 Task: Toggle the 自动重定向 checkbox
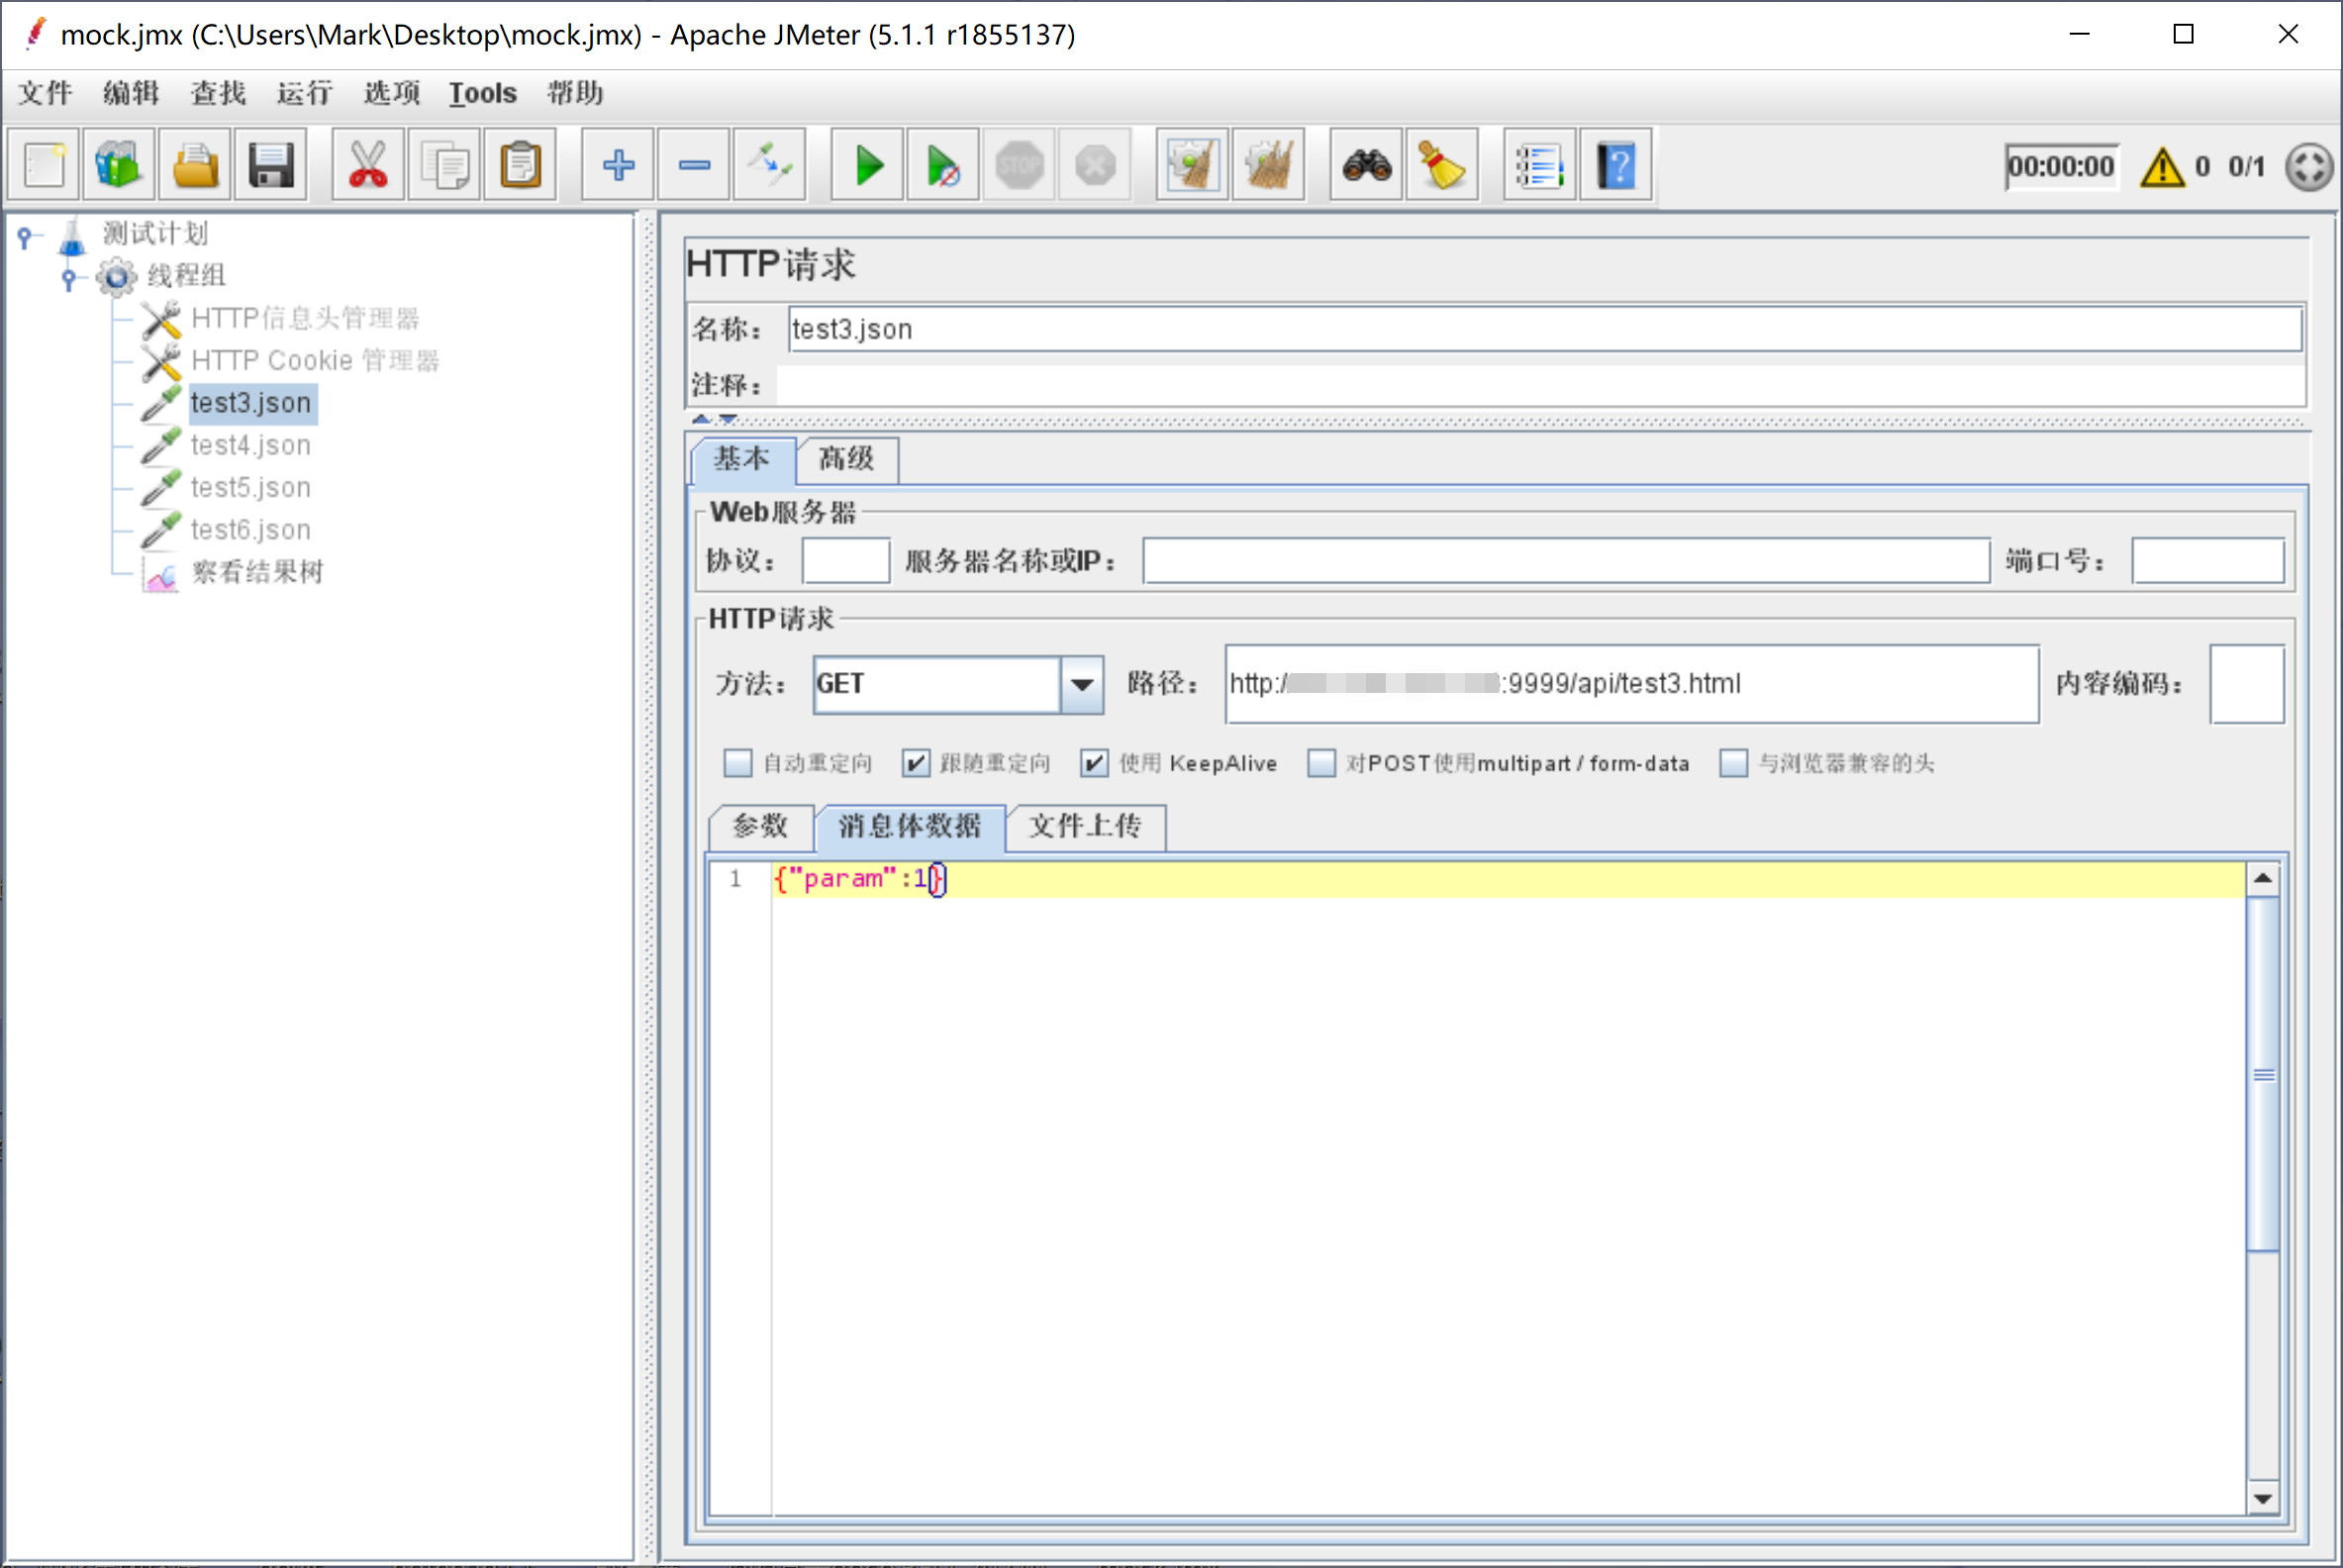coord(738,763)
